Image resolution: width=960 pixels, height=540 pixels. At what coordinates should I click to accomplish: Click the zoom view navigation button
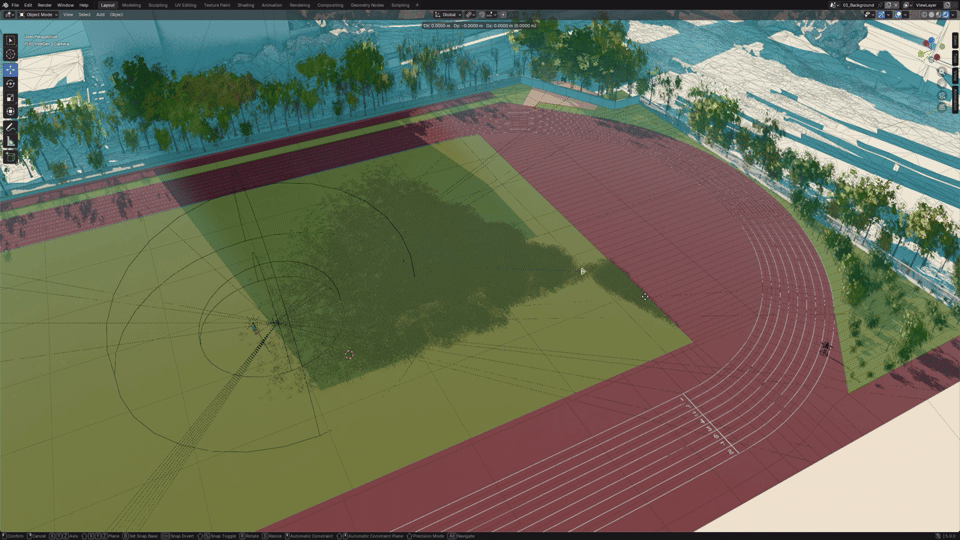pyautogui.click(x=942, y=72)
